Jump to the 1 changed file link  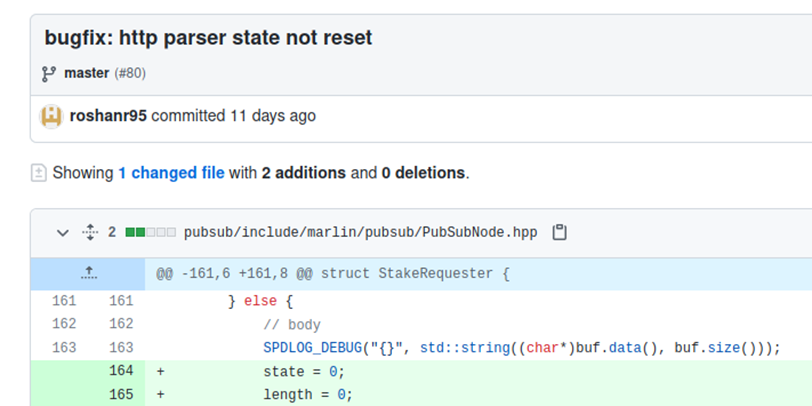171,172
